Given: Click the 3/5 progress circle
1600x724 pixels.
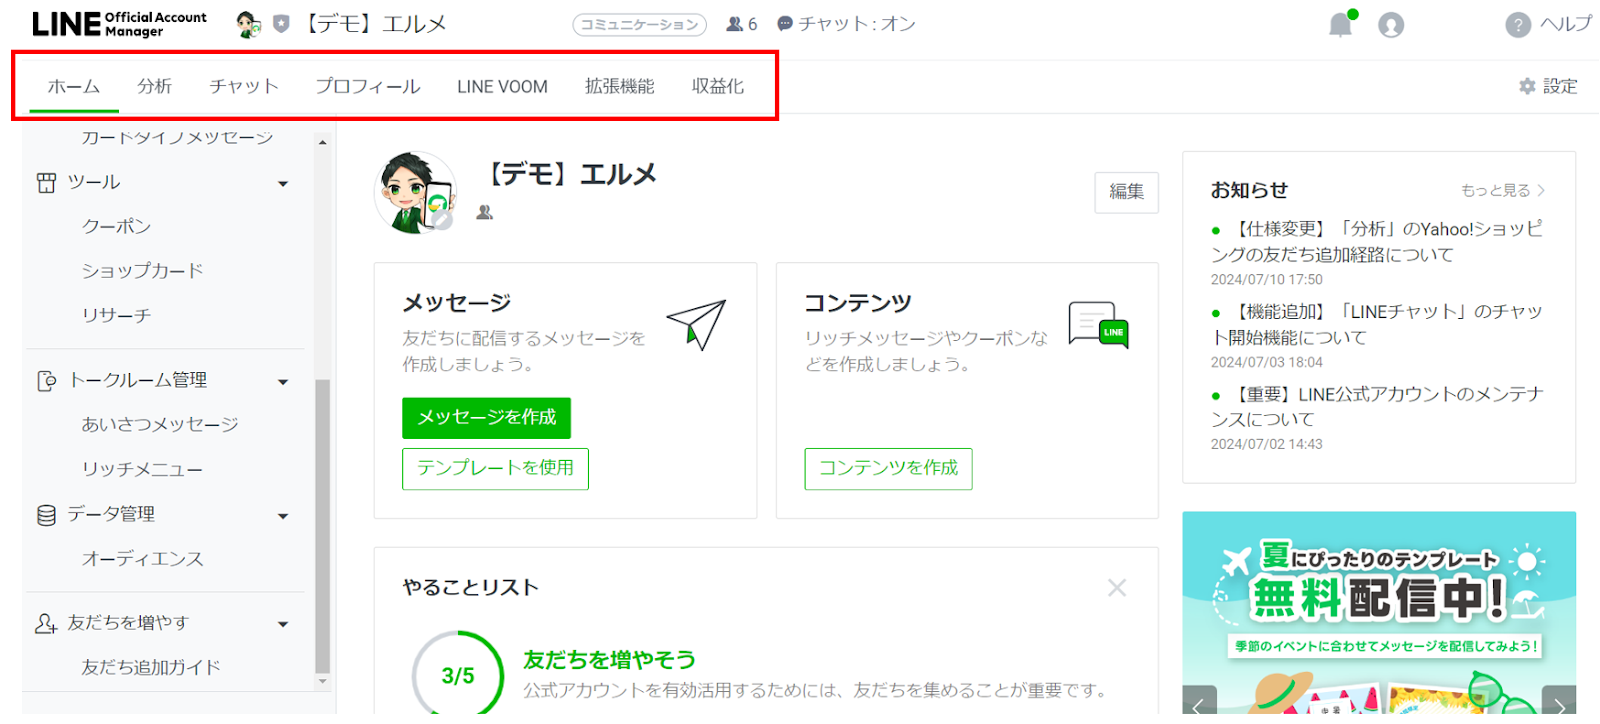Looking at the screenshot, I should 458,675.
